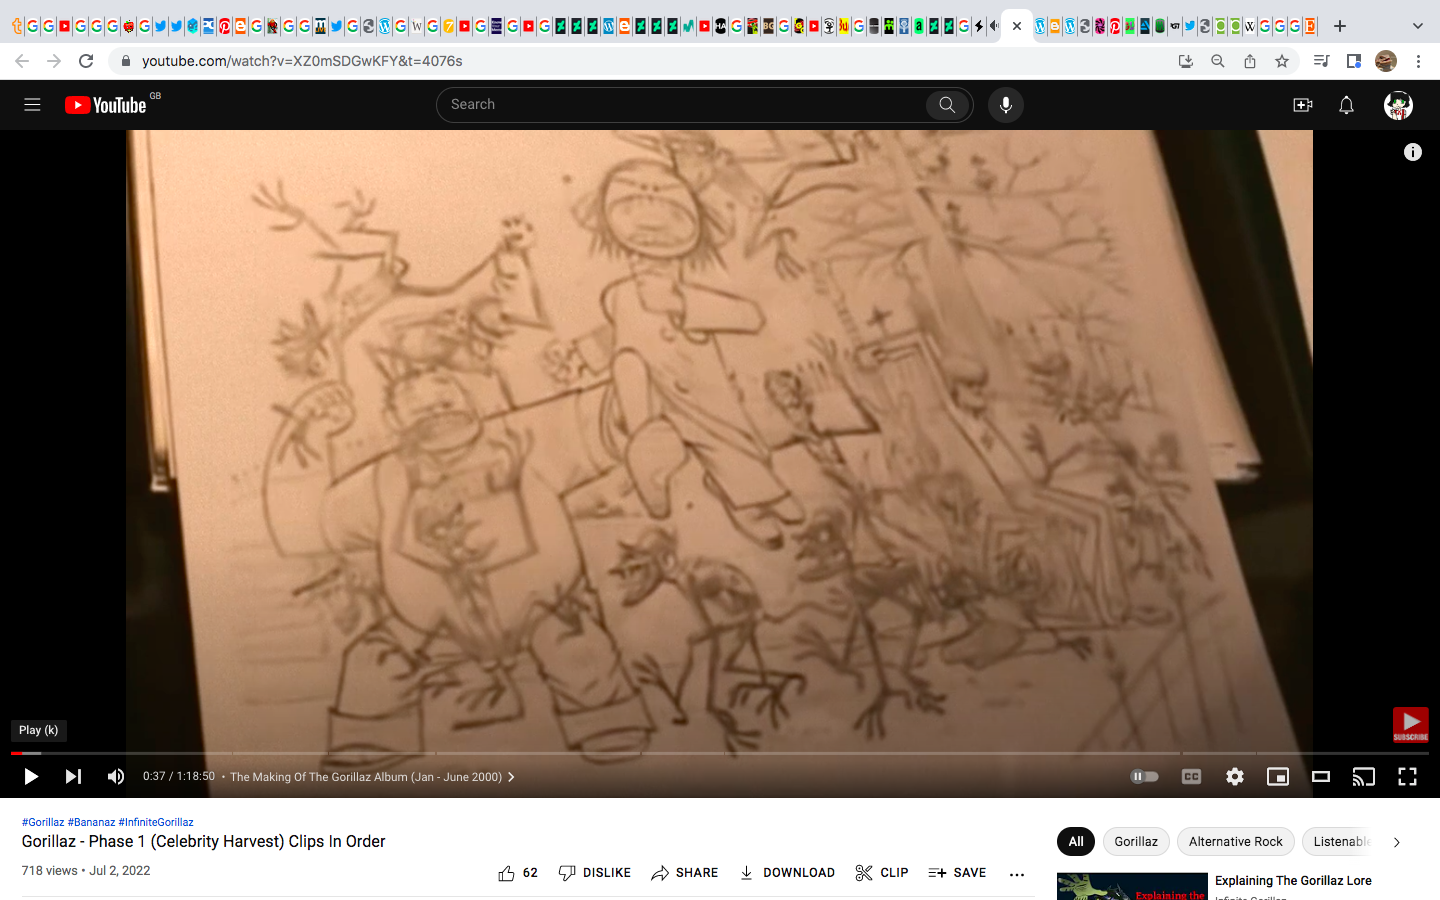Cast video to TV
The width and height of the screenshot is (1440, 900).
click(1364, 777)
